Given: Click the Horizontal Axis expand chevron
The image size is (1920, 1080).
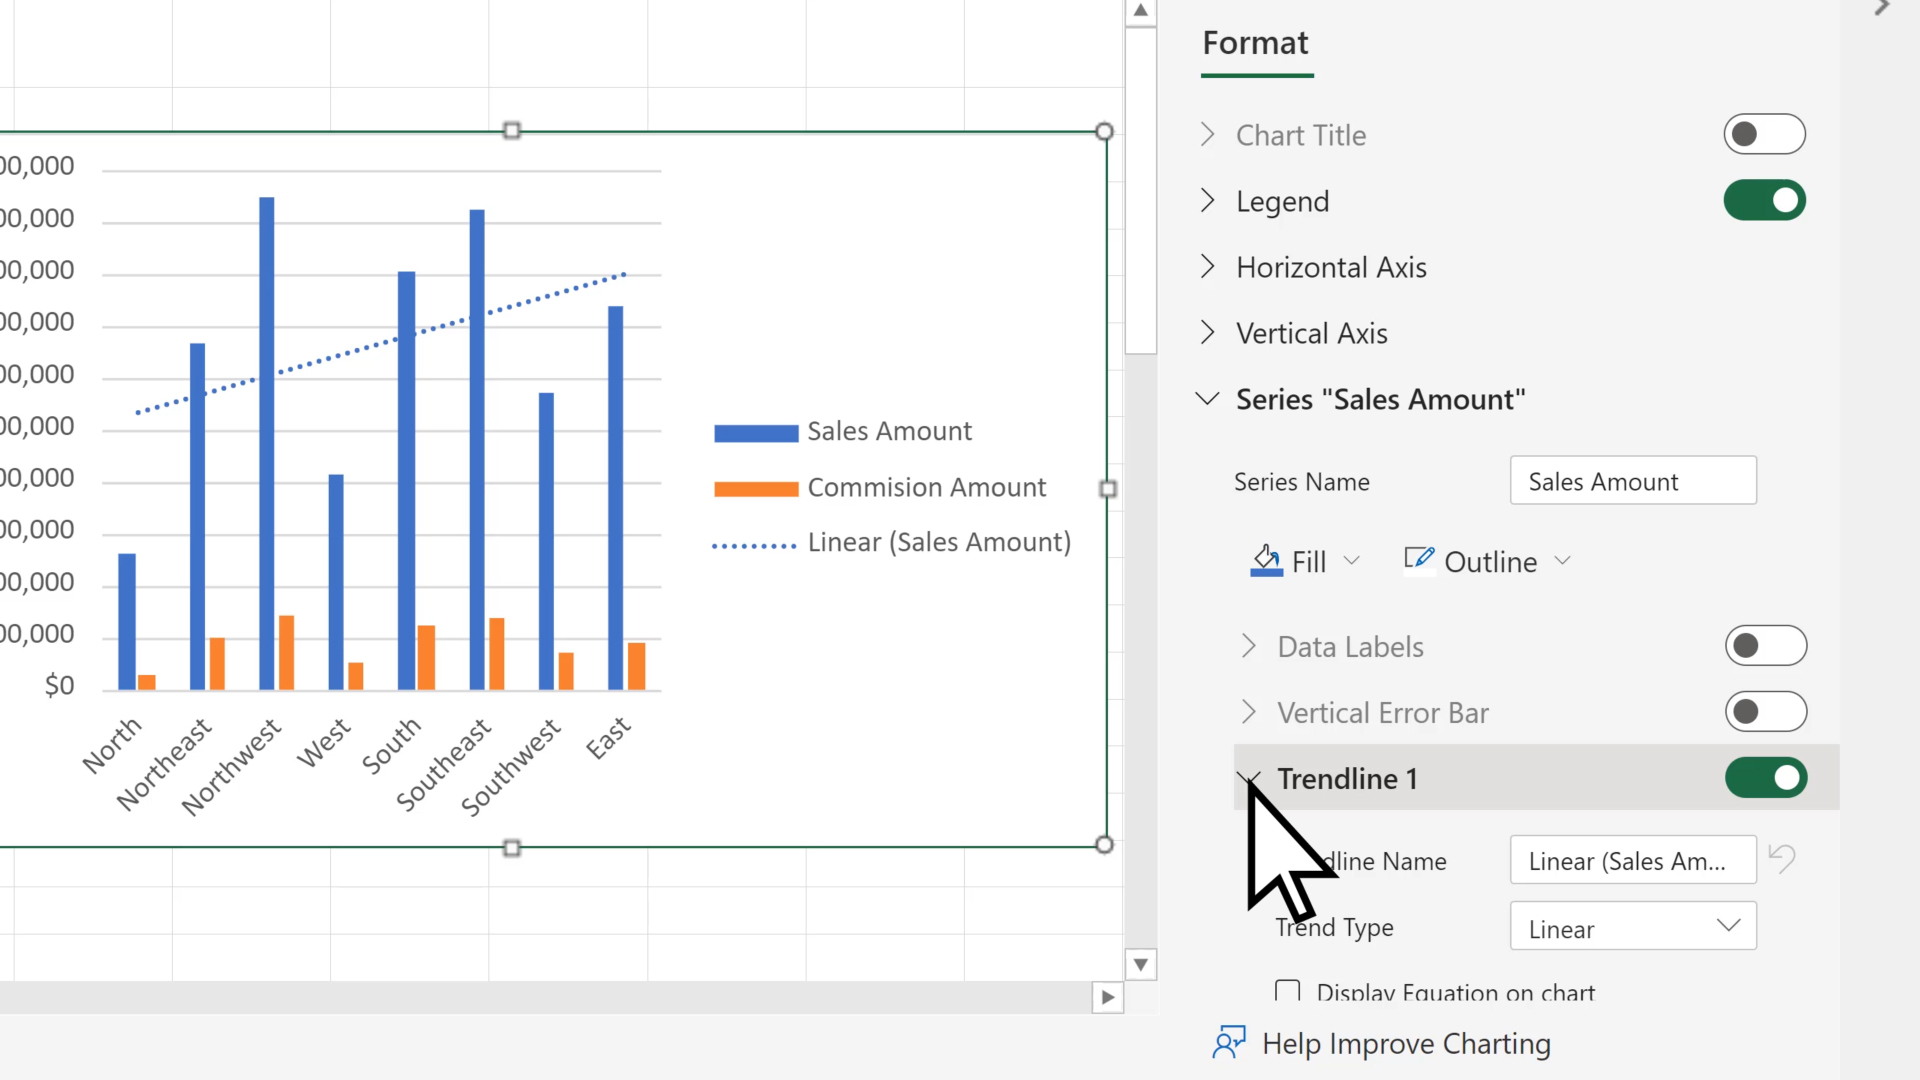Looking at the screenshot, I should (x=1207, y=266).
